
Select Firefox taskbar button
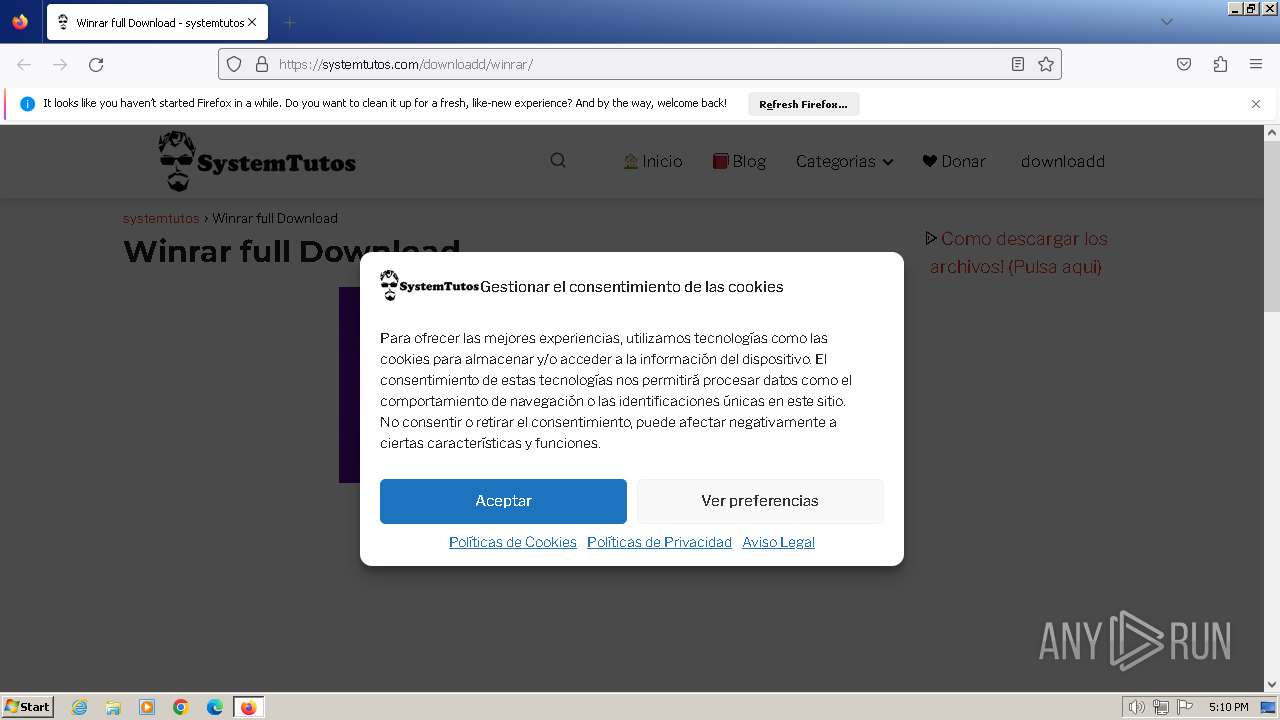point(248,707)
